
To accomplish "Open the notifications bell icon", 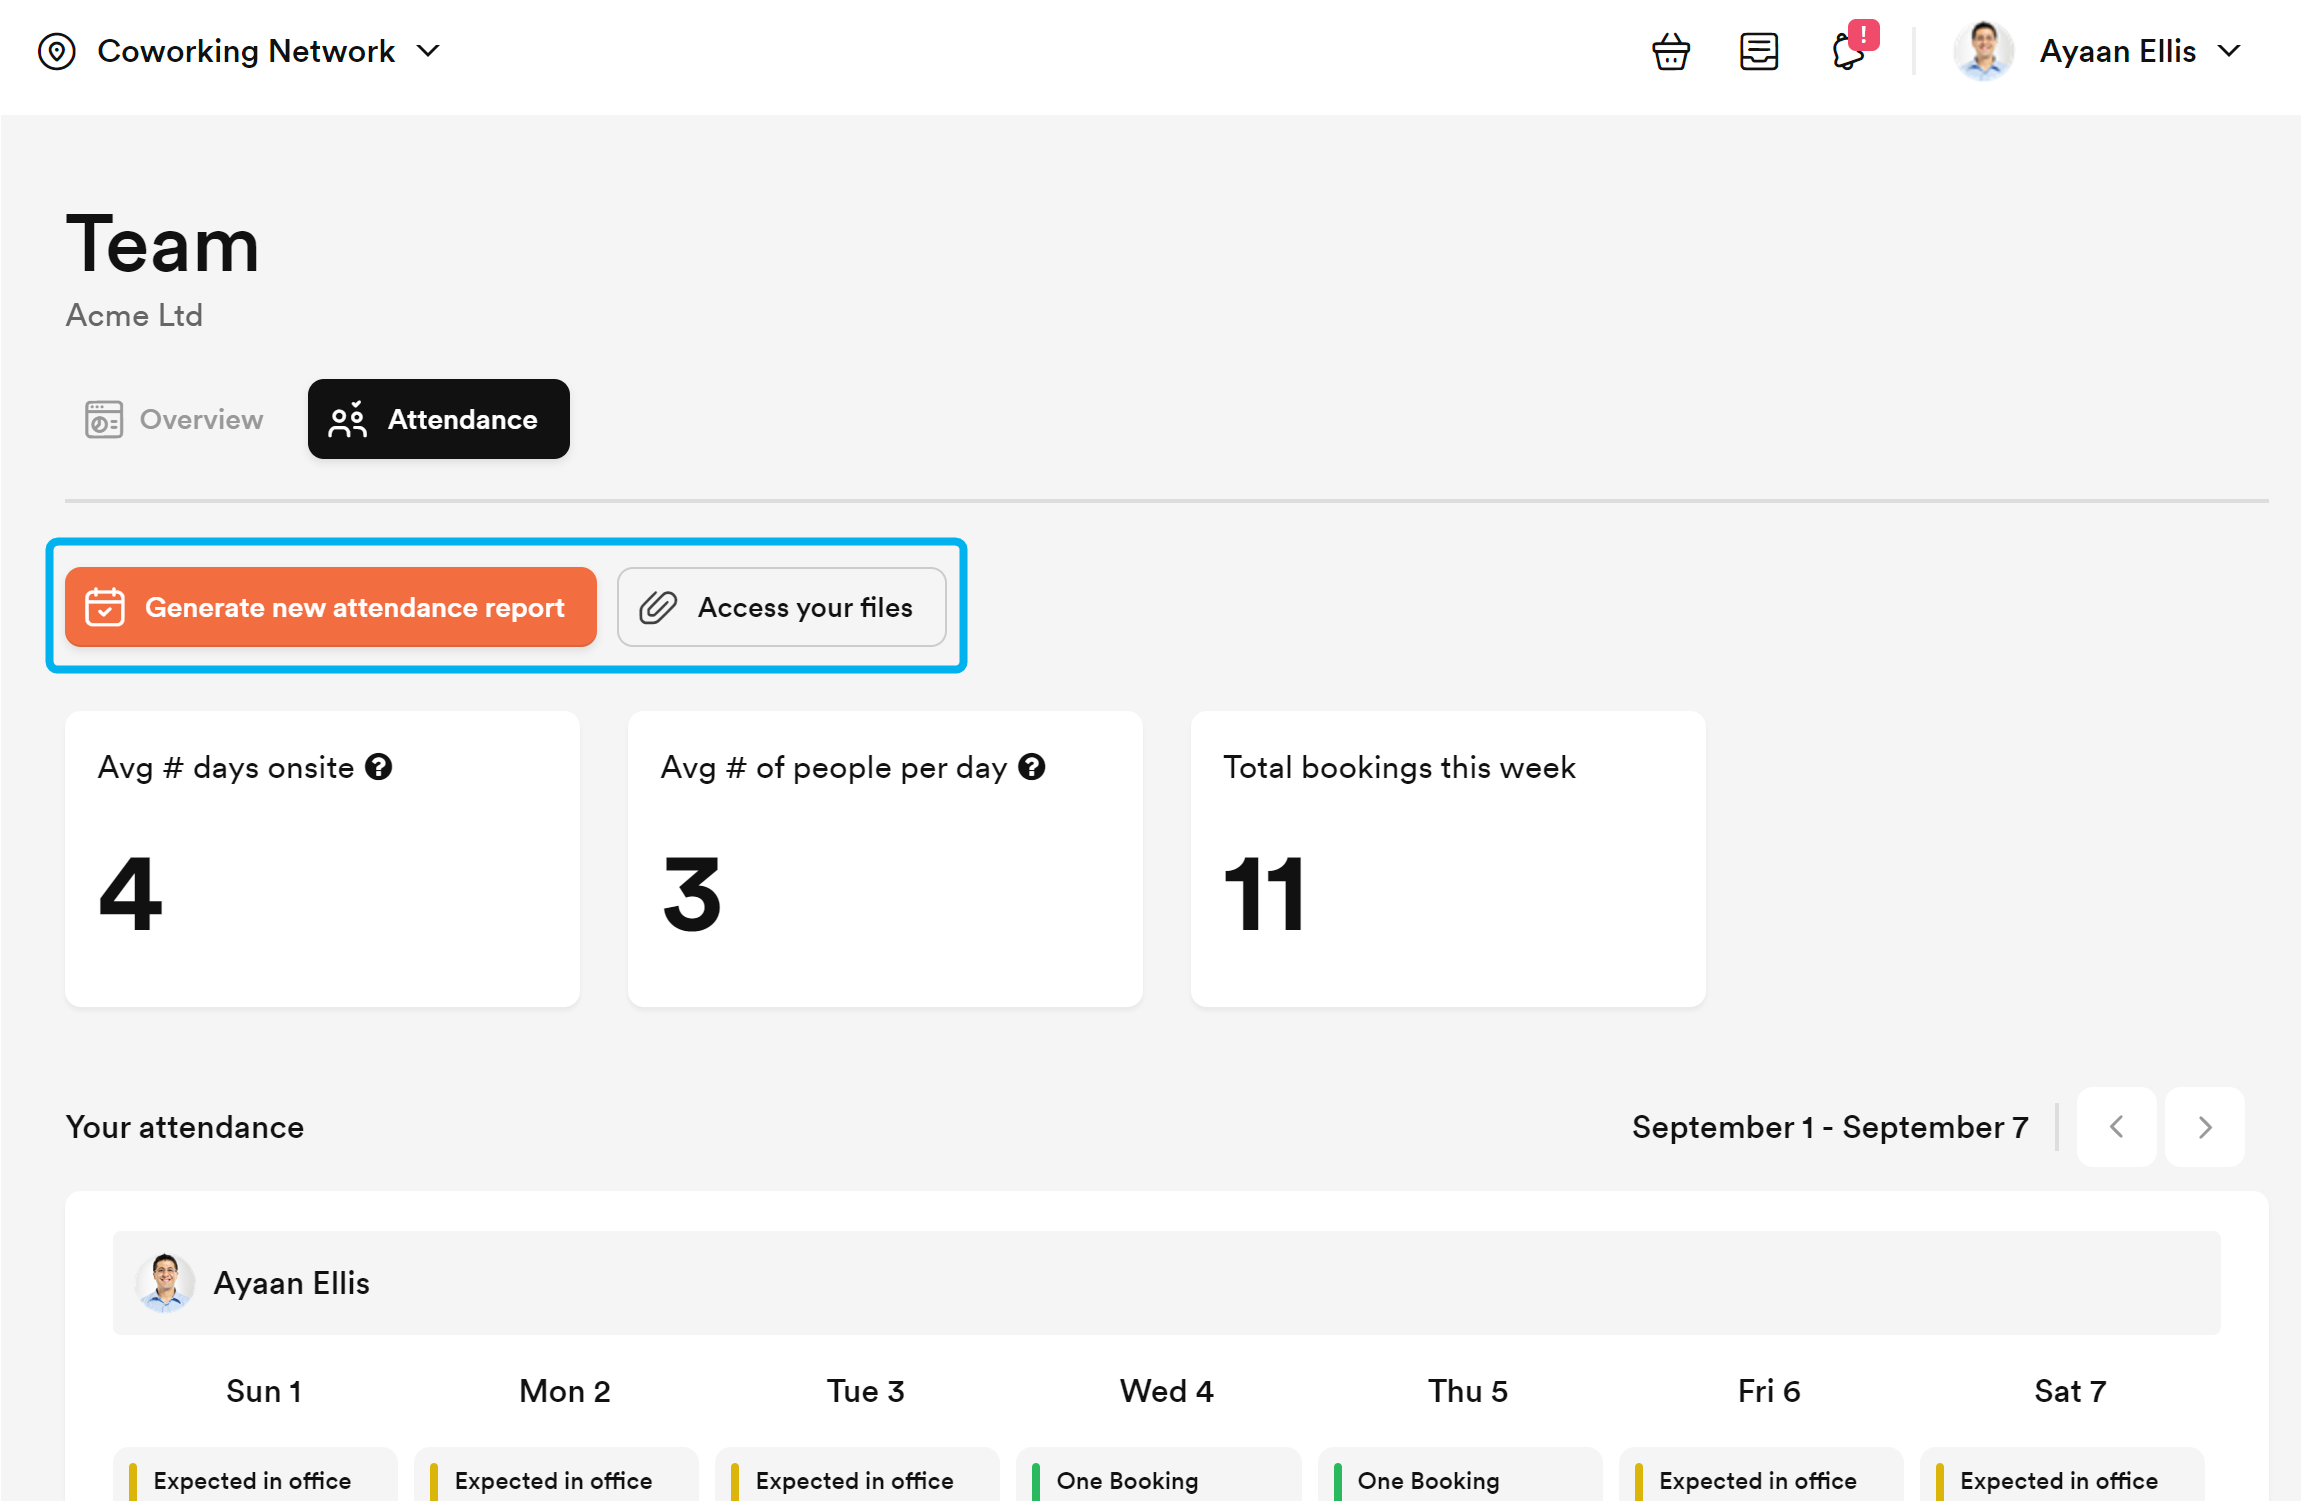I will 1850,49.
